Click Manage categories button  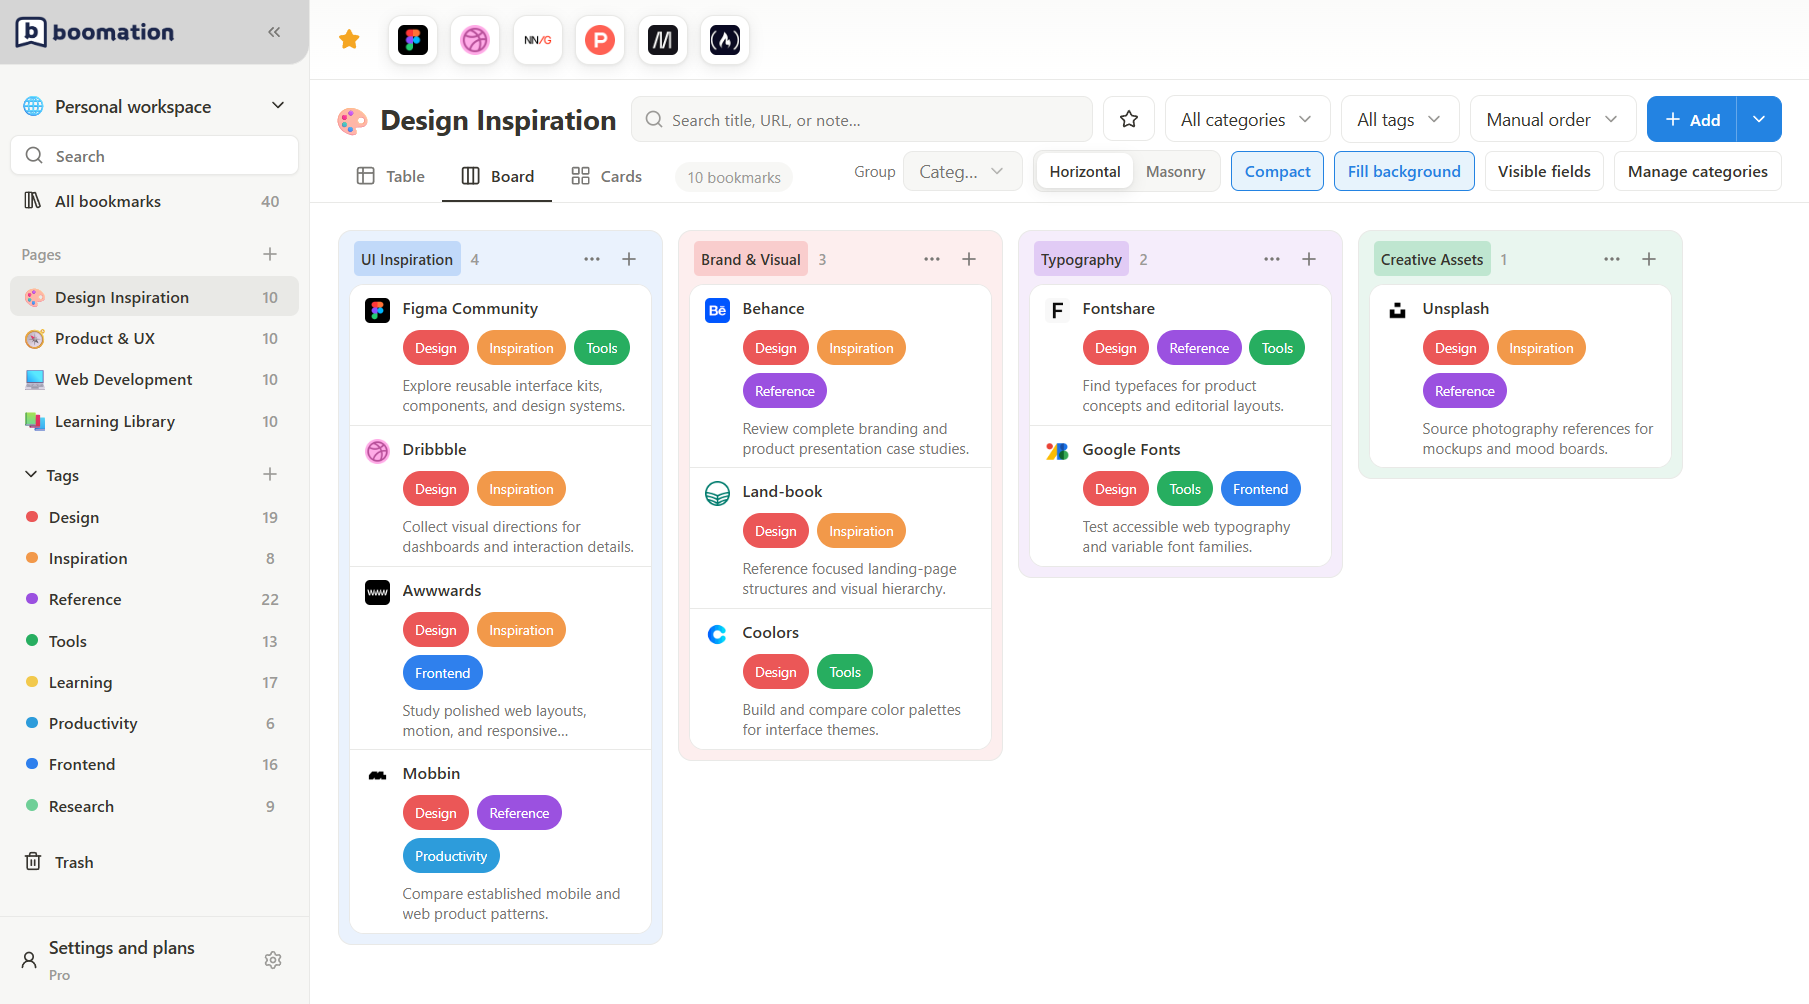point(1697,171)
